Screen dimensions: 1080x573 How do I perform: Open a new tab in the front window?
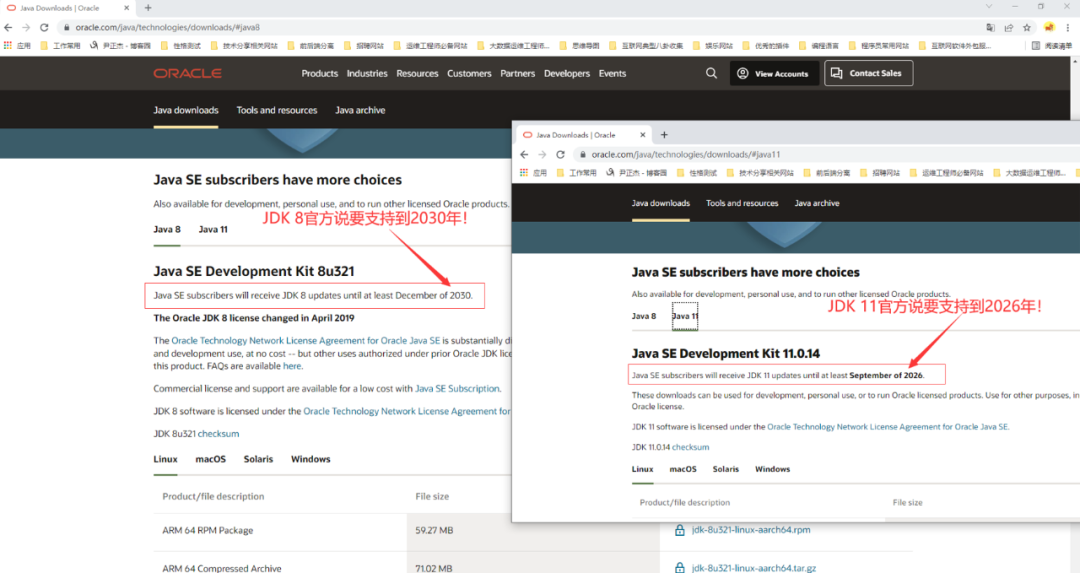point(664,135)
